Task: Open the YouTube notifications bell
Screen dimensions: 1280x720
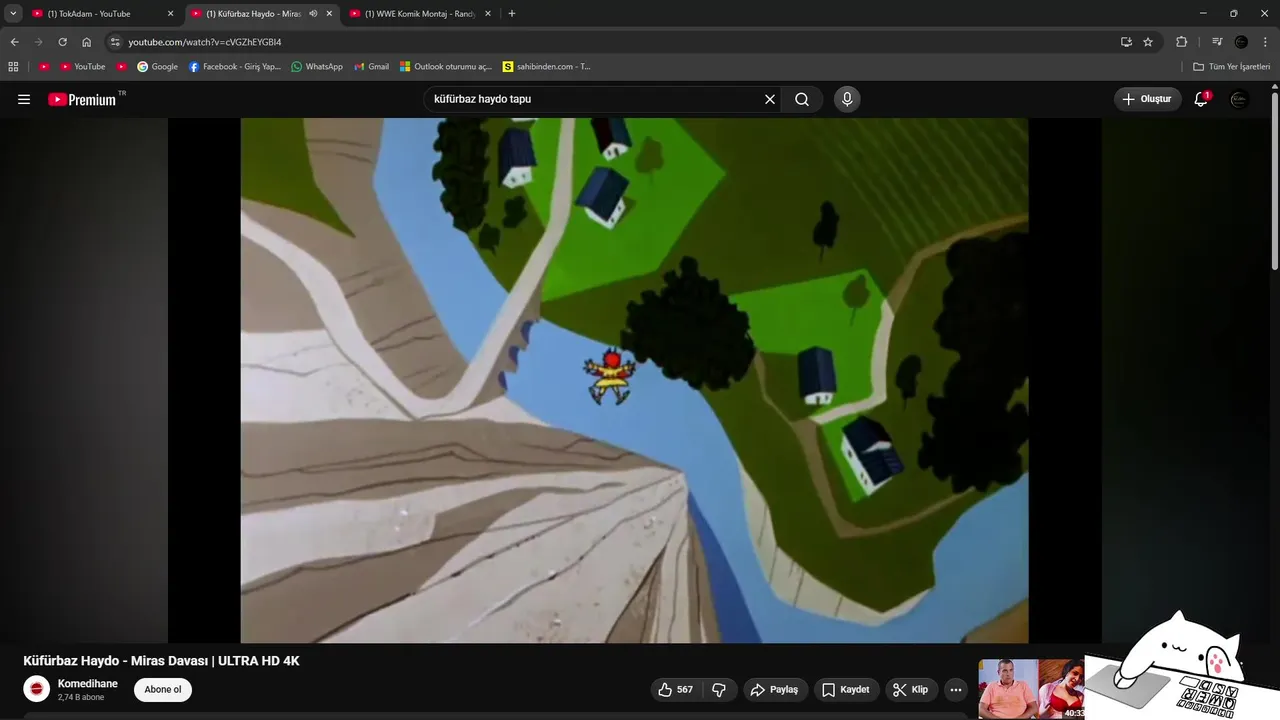Action: click(x=1201, y=99)
